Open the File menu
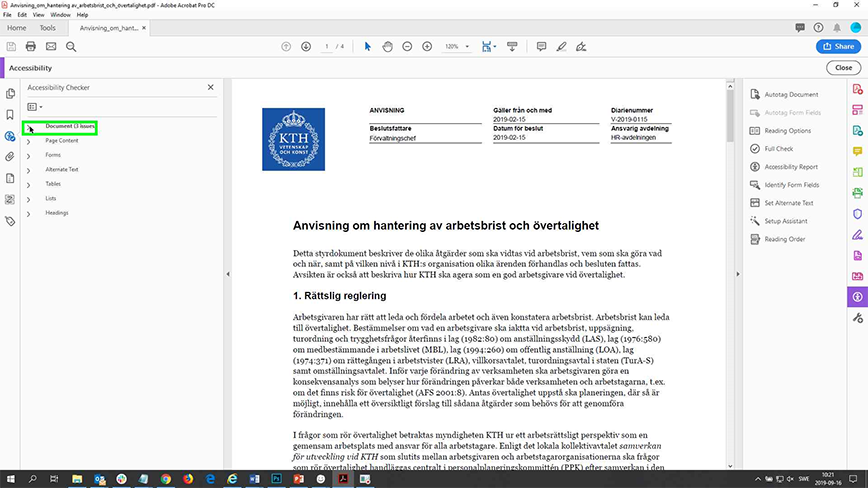 click(x=7, y=15)
